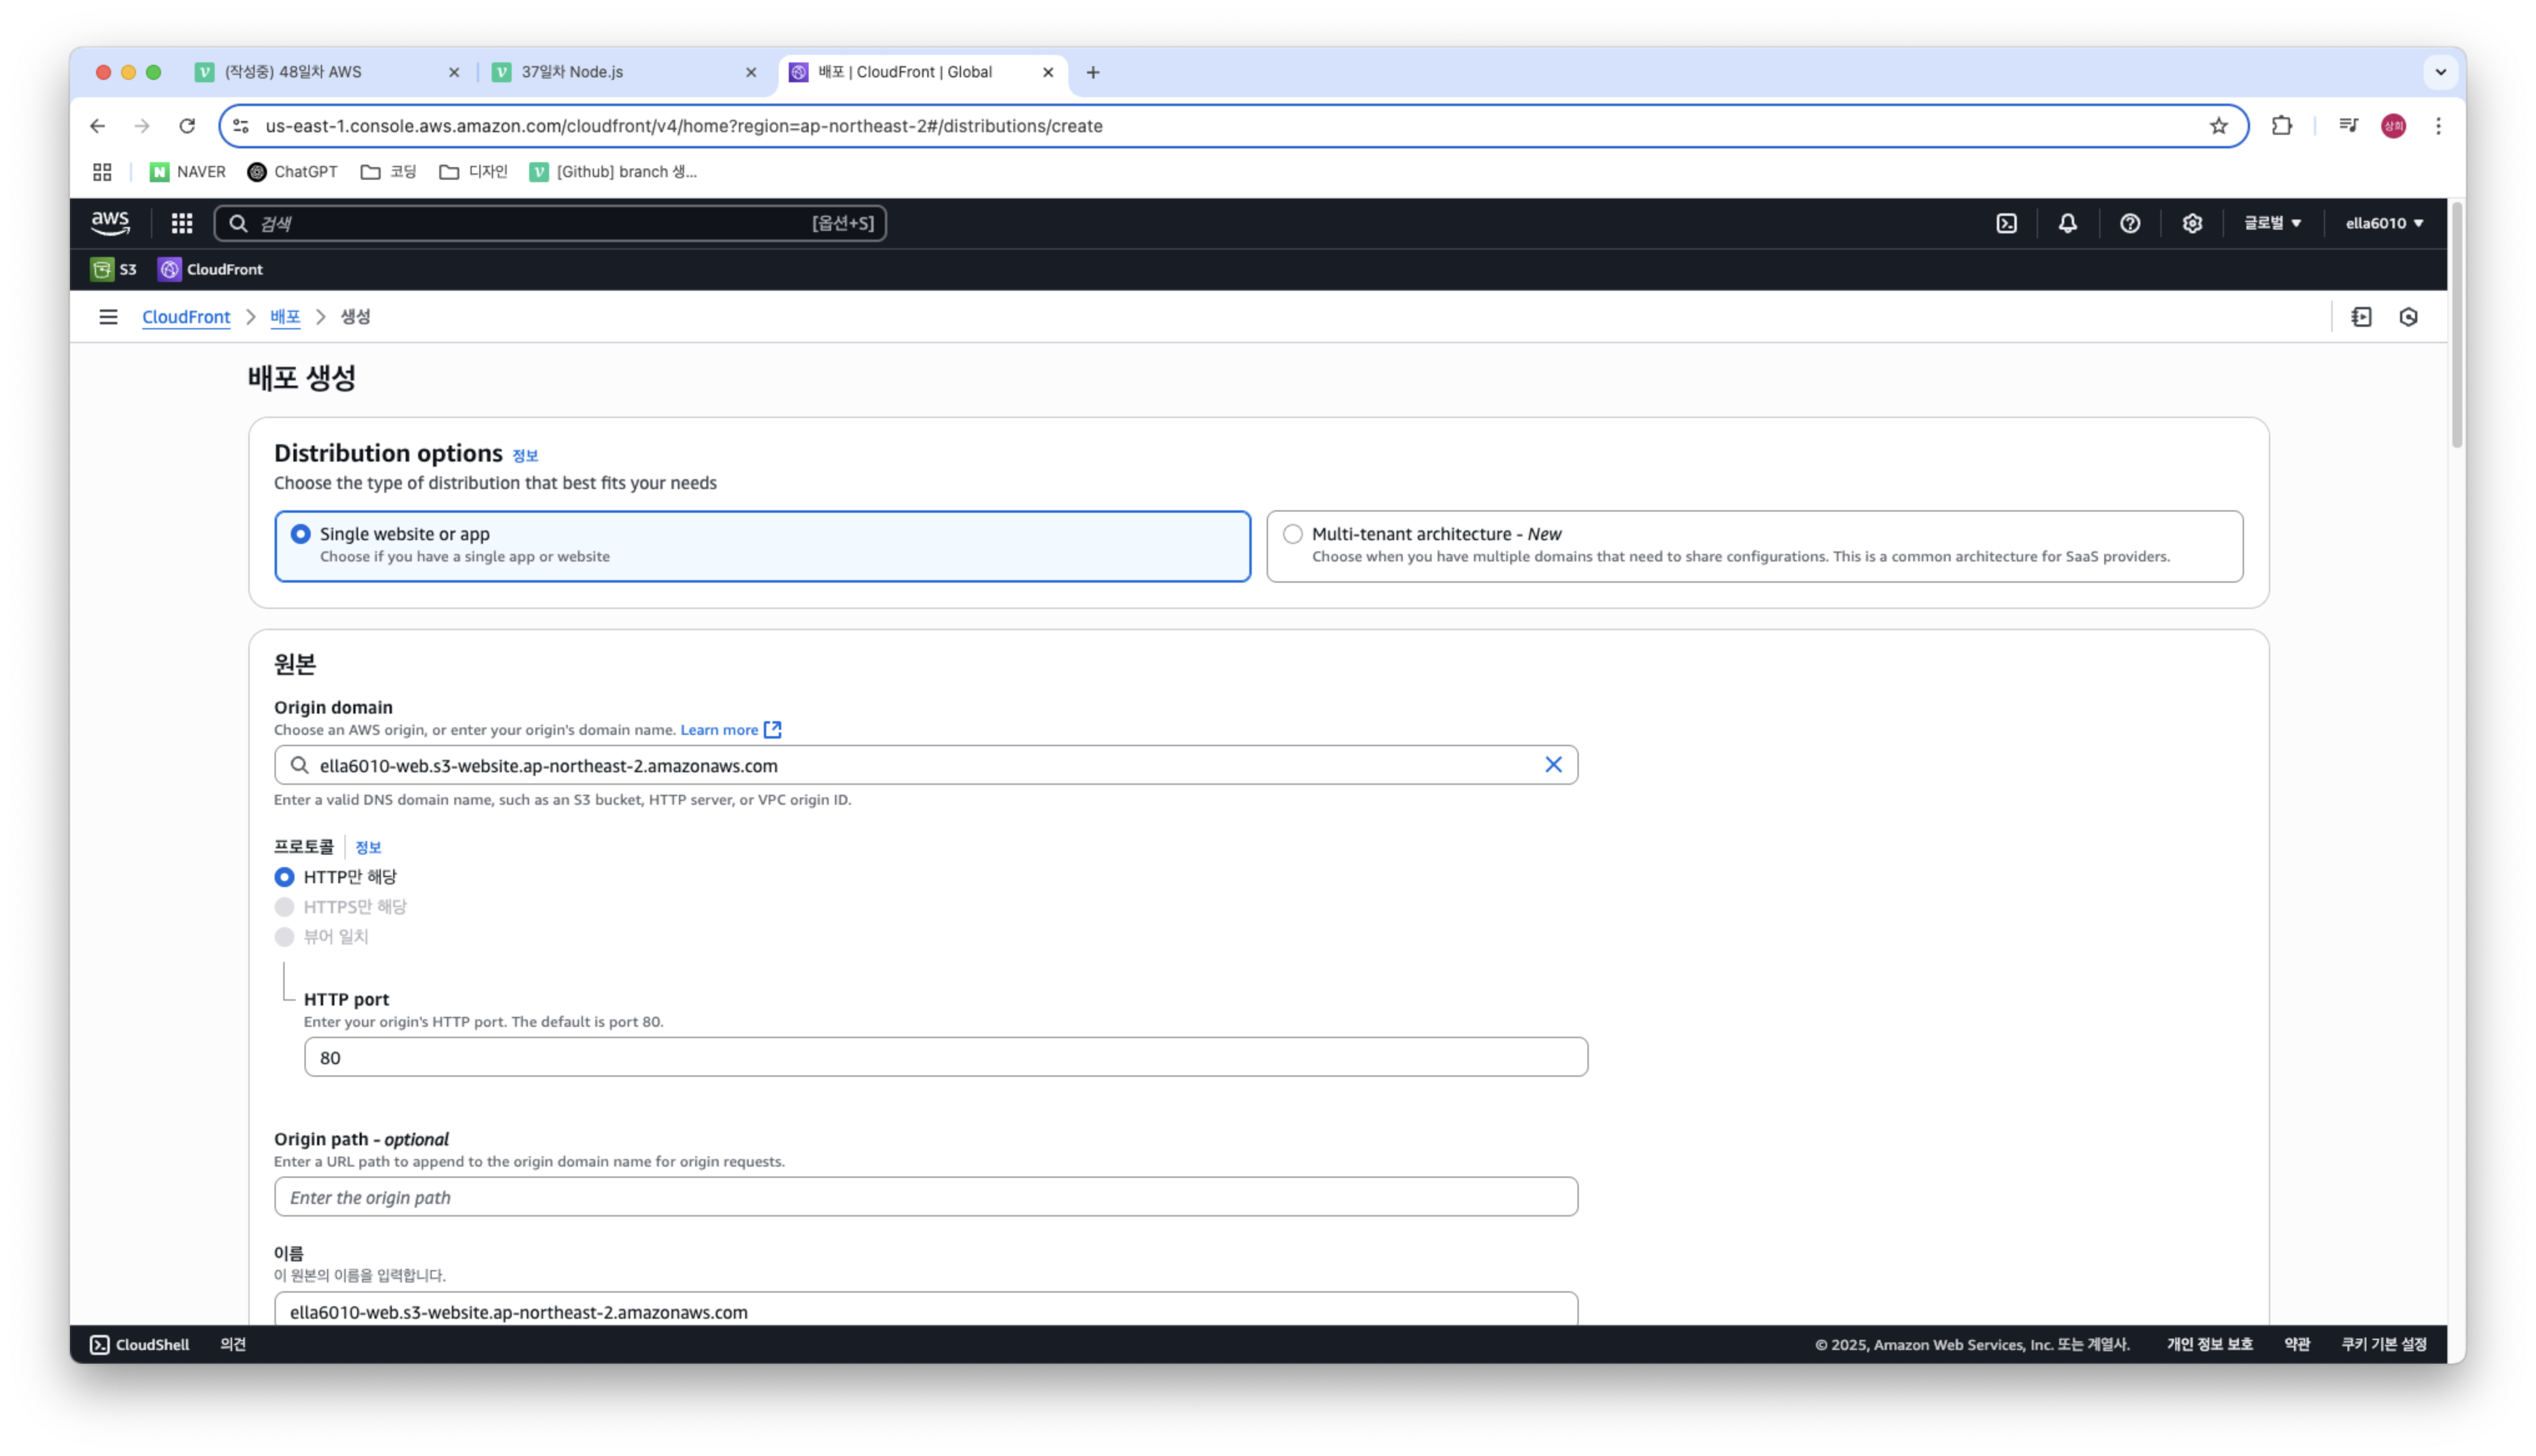Select the 뷰어 일치 protocol radio
Viewport: 2536px width, 1456px height.
pyautogui.click(x=284, y=937)
